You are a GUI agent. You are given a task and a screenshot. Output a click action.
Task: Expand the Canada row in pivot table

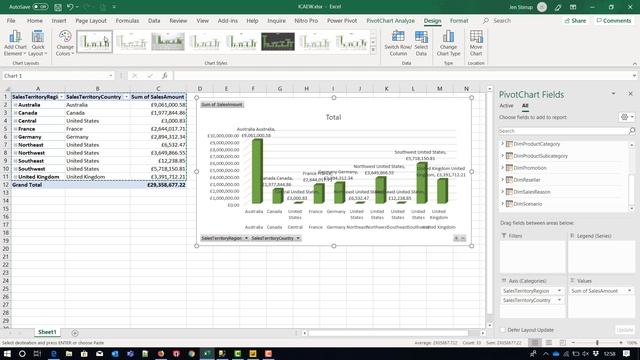pyautogui.click(x=15, y=113)
